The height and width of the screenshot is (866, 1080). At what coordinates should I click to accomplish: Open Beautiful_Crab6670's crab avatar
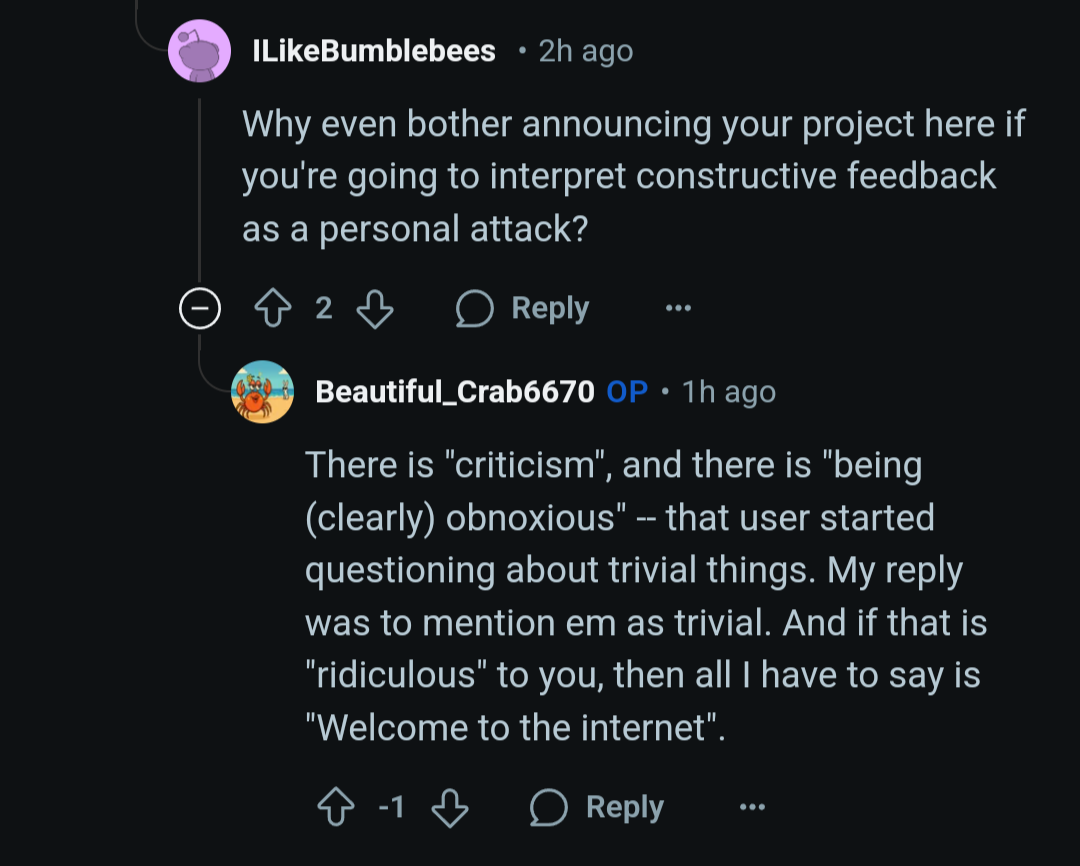coord(262,391)
